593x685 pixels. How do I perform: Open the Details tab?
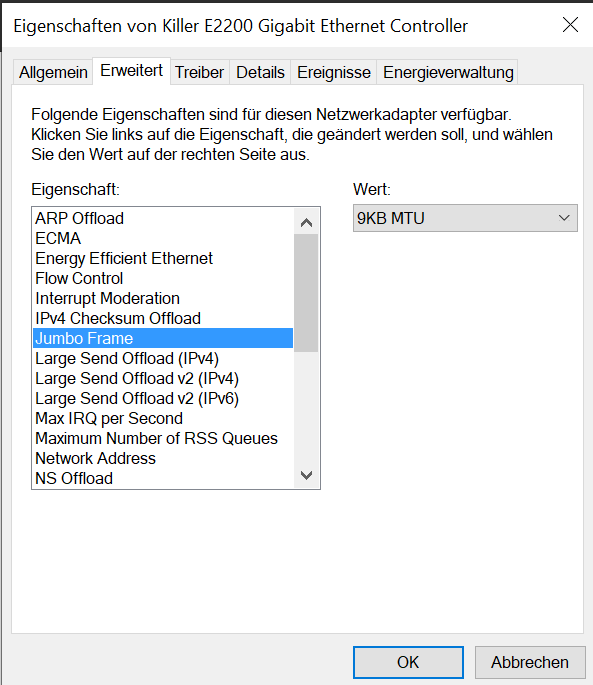(260, 72)
